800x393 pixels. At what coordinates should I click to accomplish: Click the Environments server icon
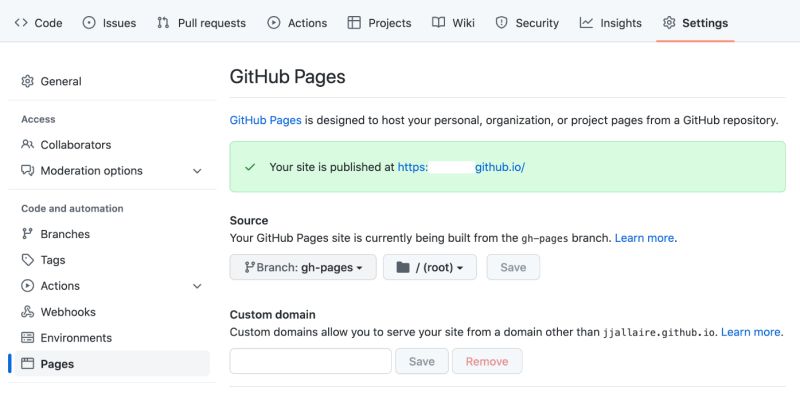(28, 338)
